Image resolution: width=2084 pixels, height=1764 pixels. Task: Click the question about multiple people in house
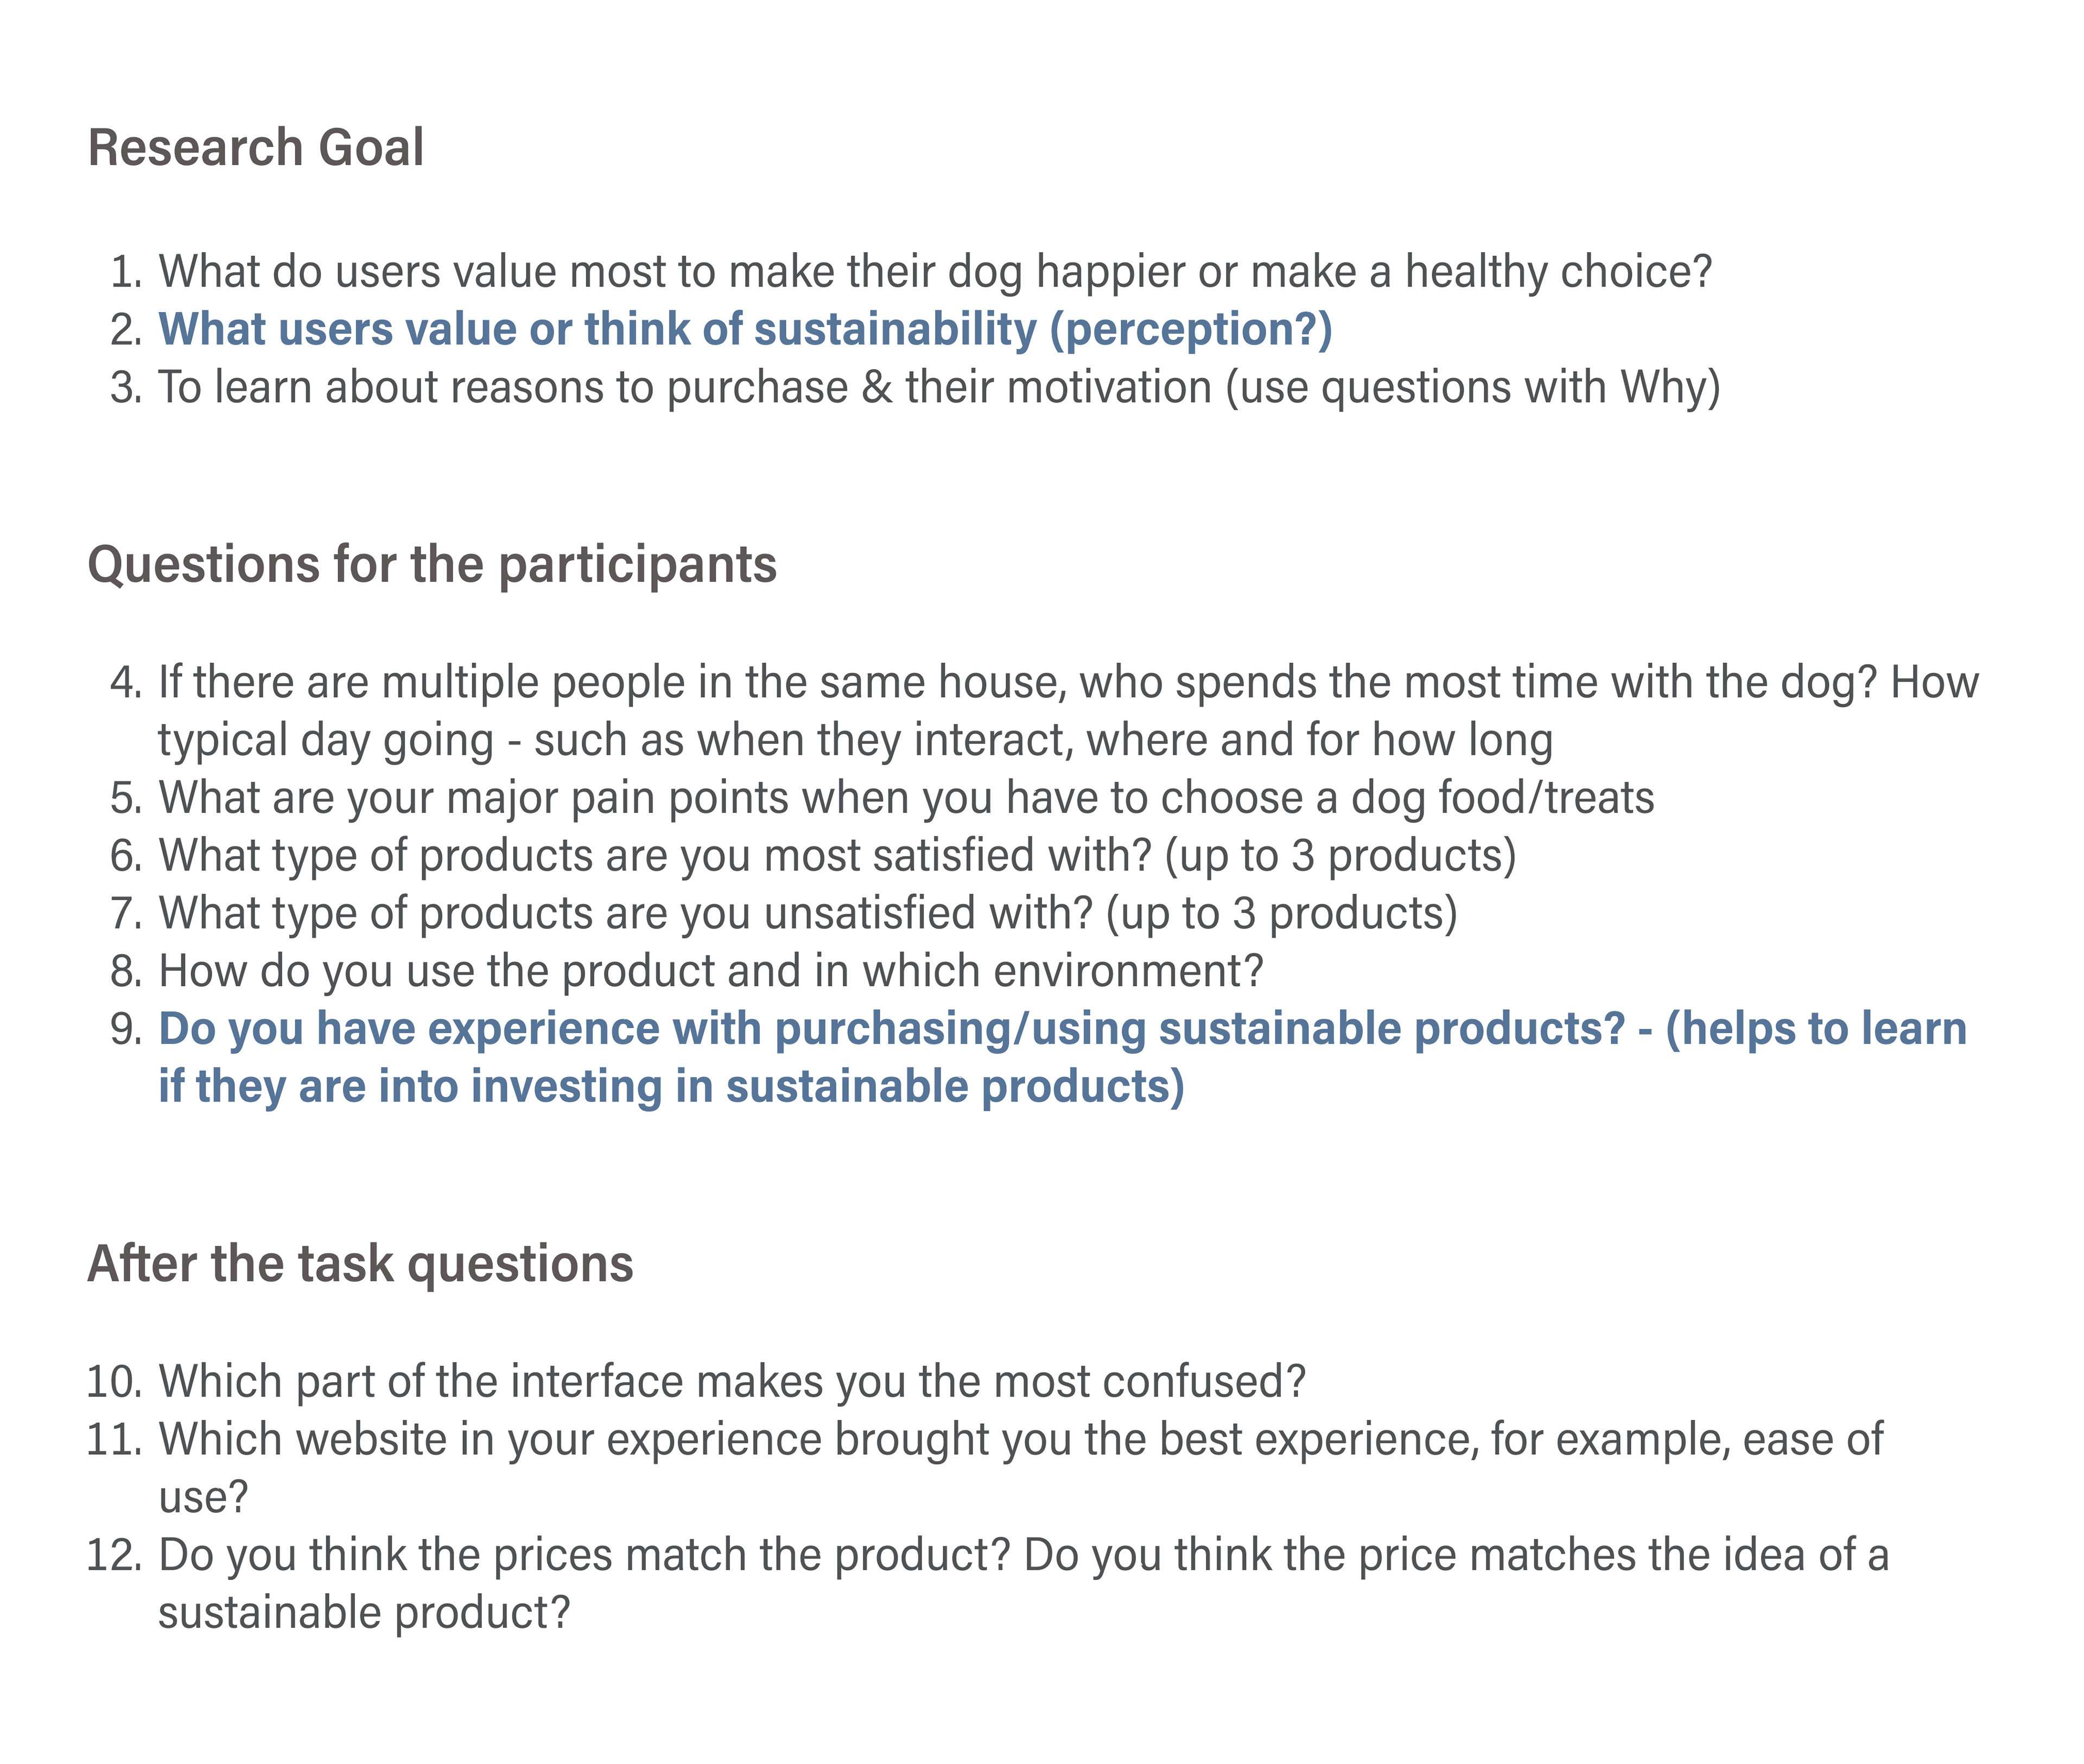pyautogui.click(x=1068, y=683)
